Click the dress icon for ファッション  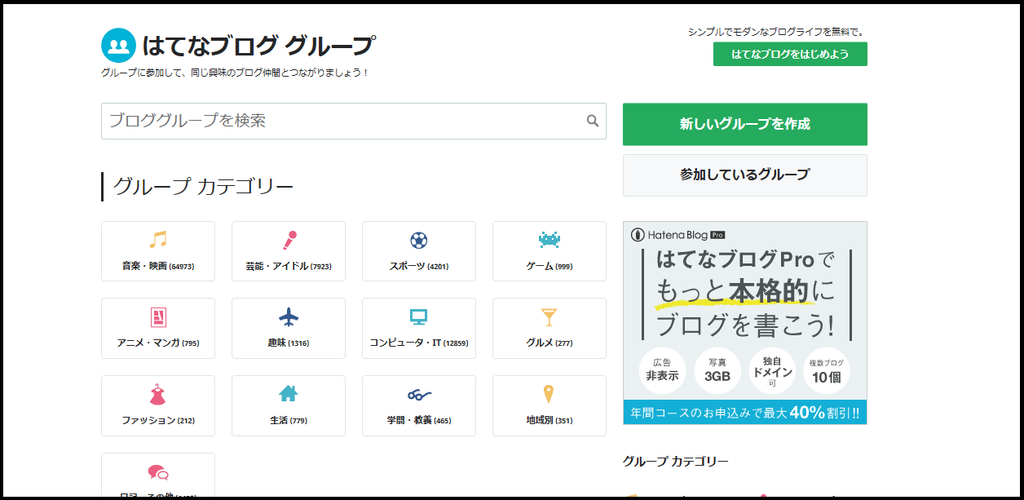[x=158, y=394]
